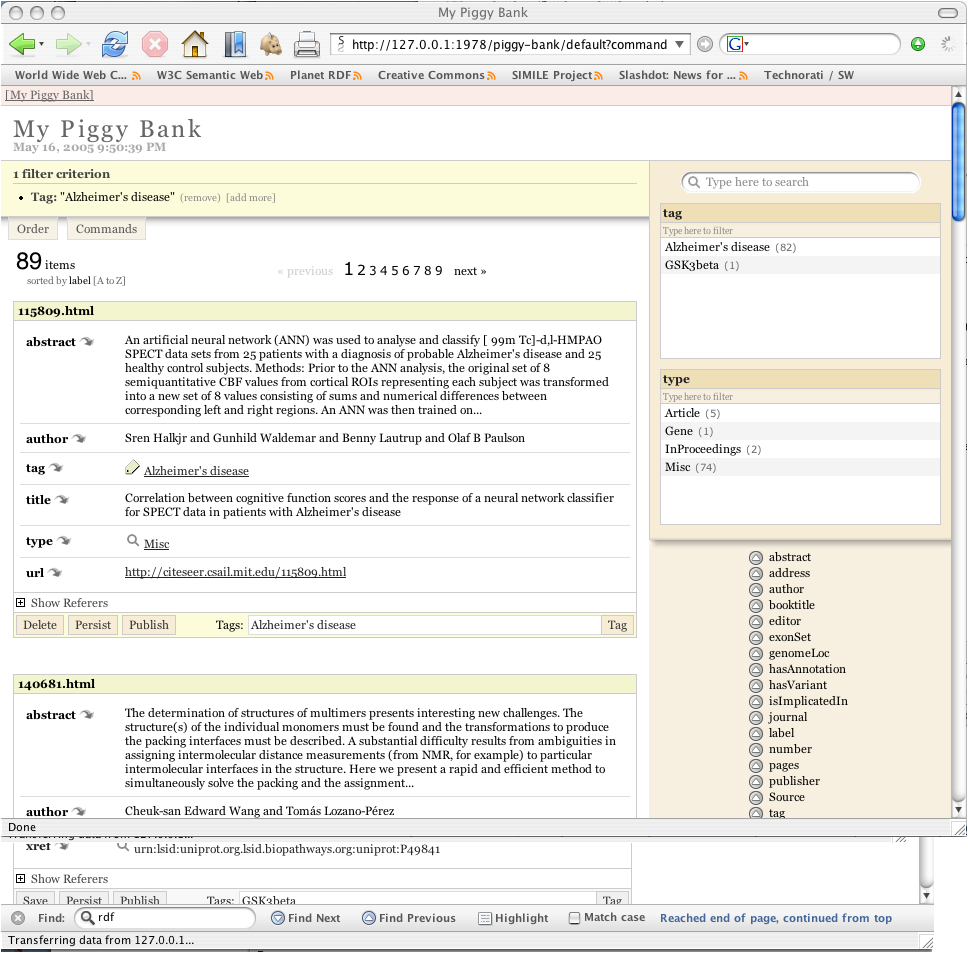
Task: Expand the abstract facet in the sidebar
Action: click(756, 557)
